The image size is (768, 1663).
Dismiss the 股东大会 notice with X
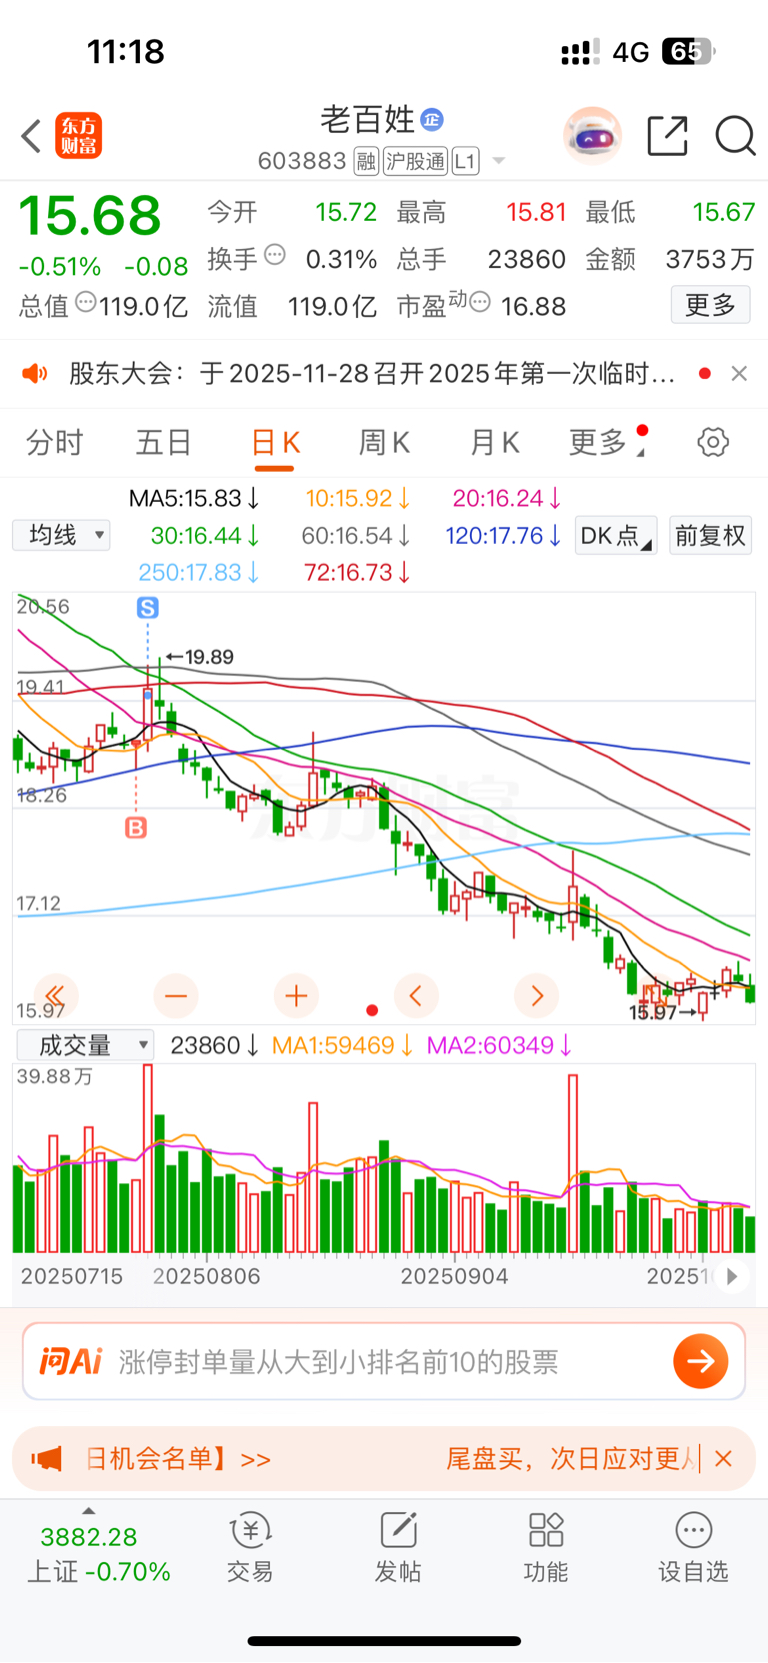tap(739, 373)
